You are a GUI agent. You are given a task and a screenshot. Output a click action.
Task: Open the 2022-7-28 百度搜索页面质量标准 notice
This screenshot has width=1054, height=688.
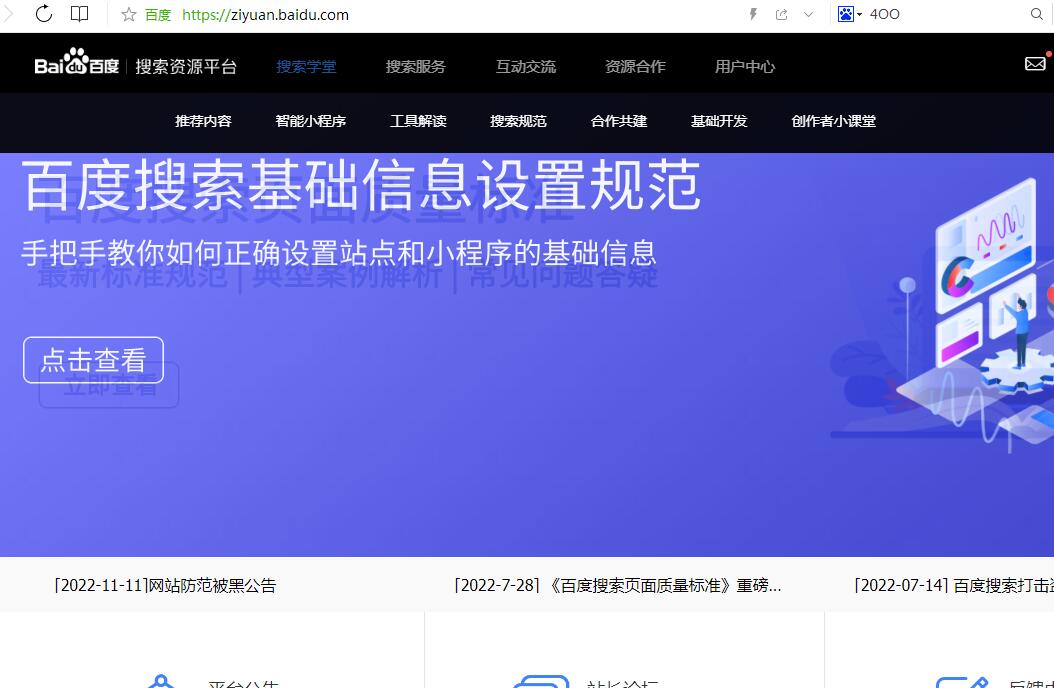click(617, 586)
